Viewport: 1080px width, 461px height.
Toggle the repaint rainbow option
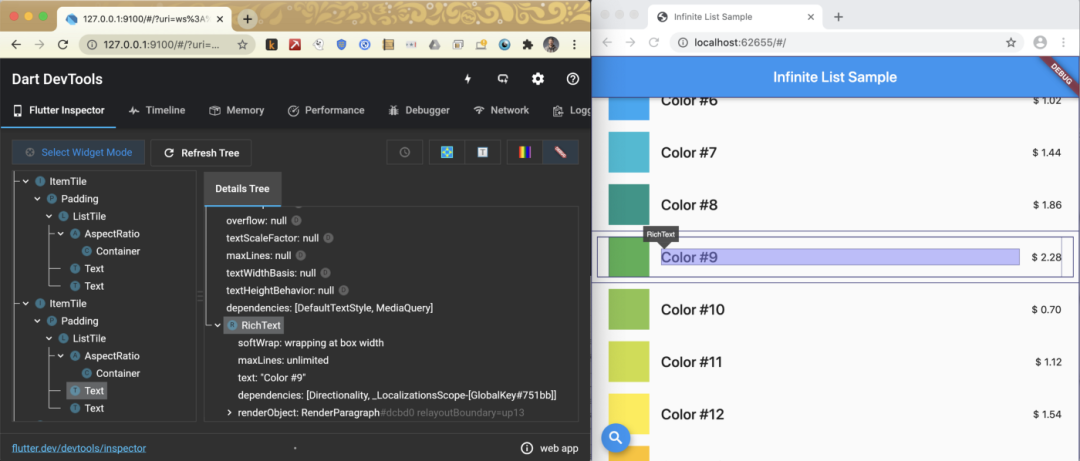524,152
